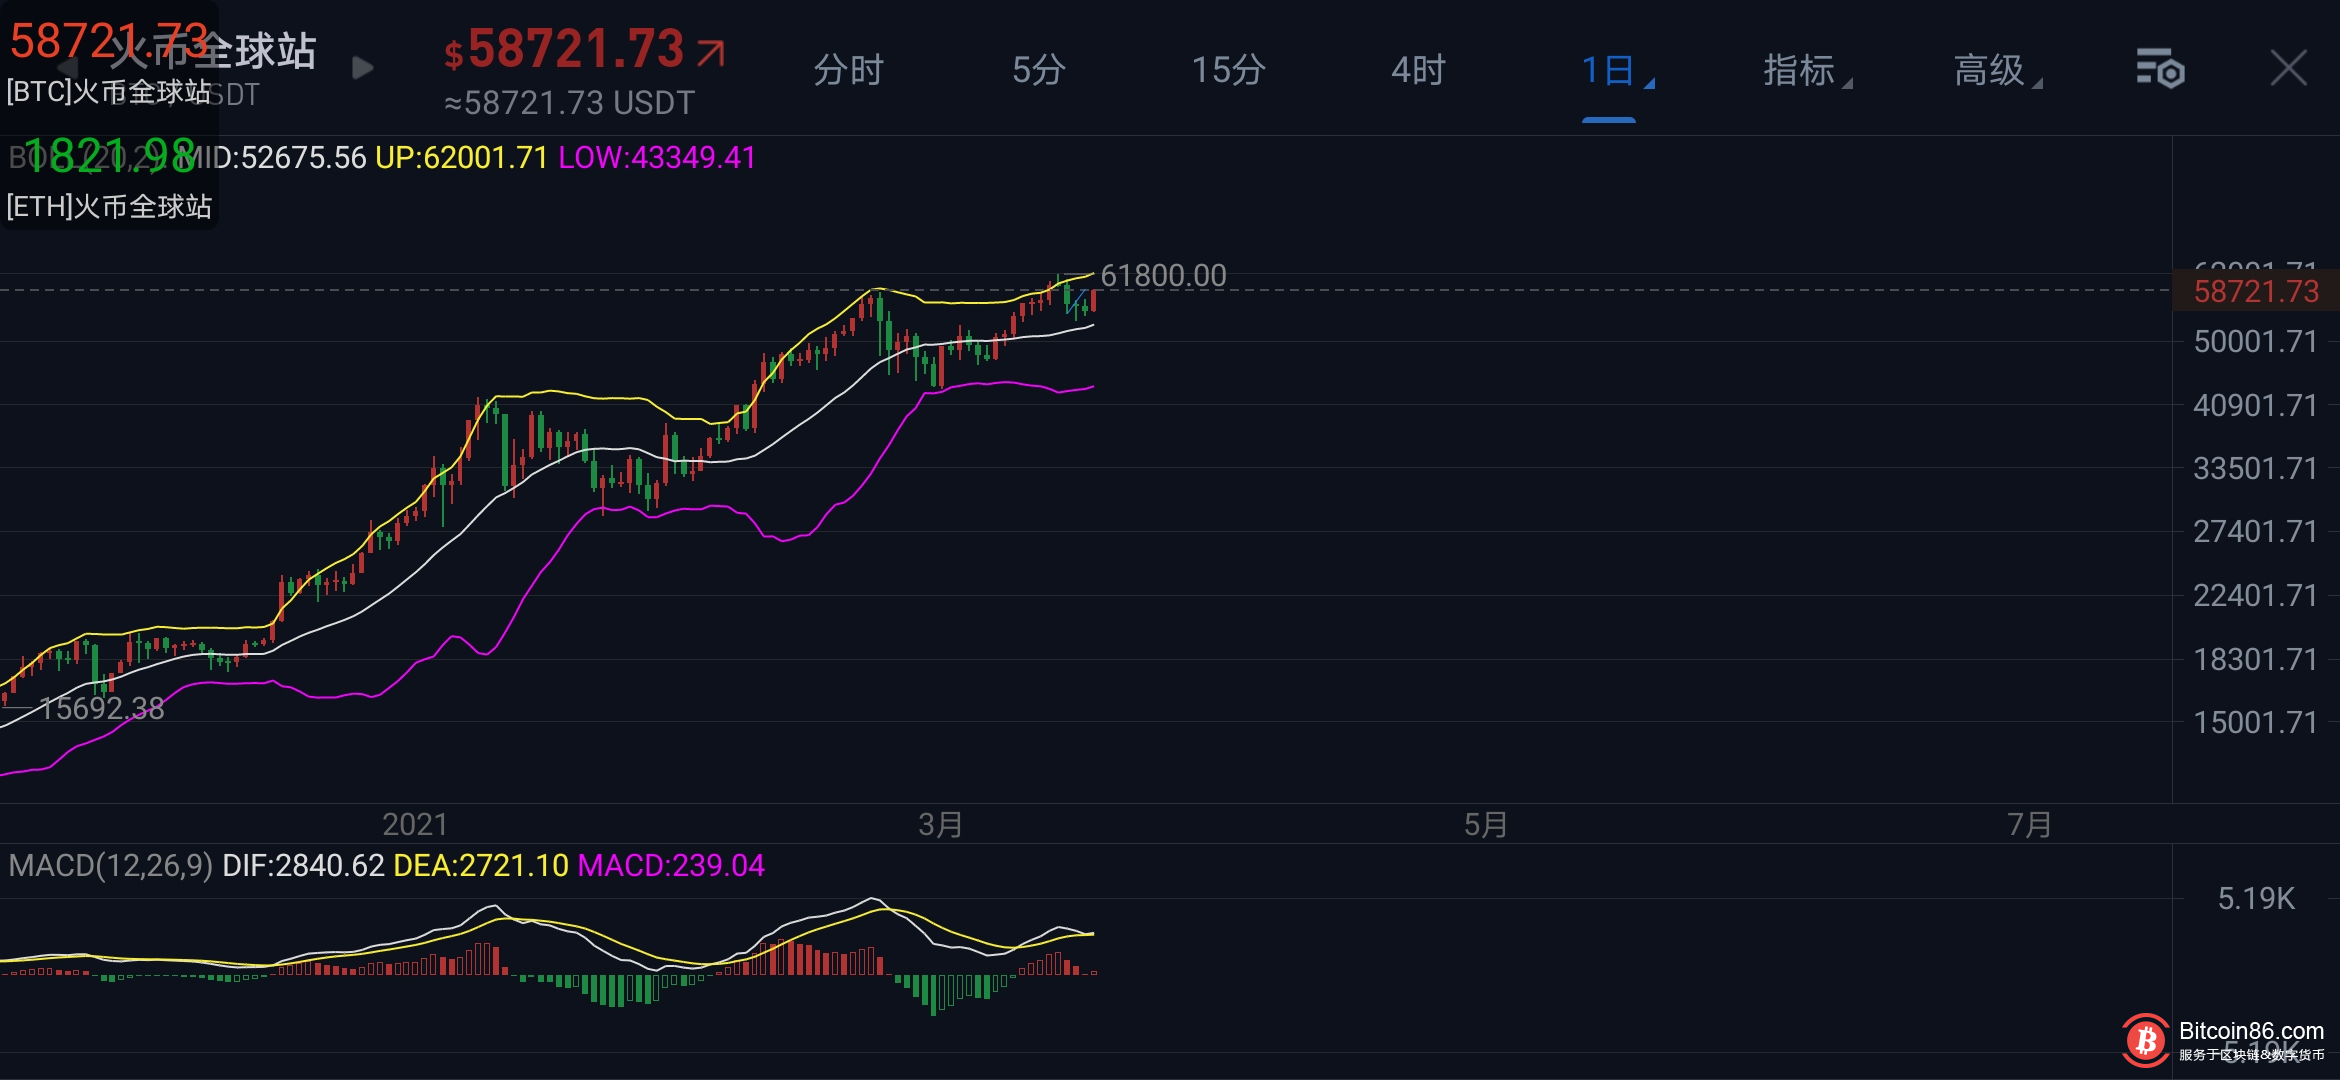The image size is (2340, 1080).
Task: Tap the 61800.00 high price marker
Action: click(1163, 276)
